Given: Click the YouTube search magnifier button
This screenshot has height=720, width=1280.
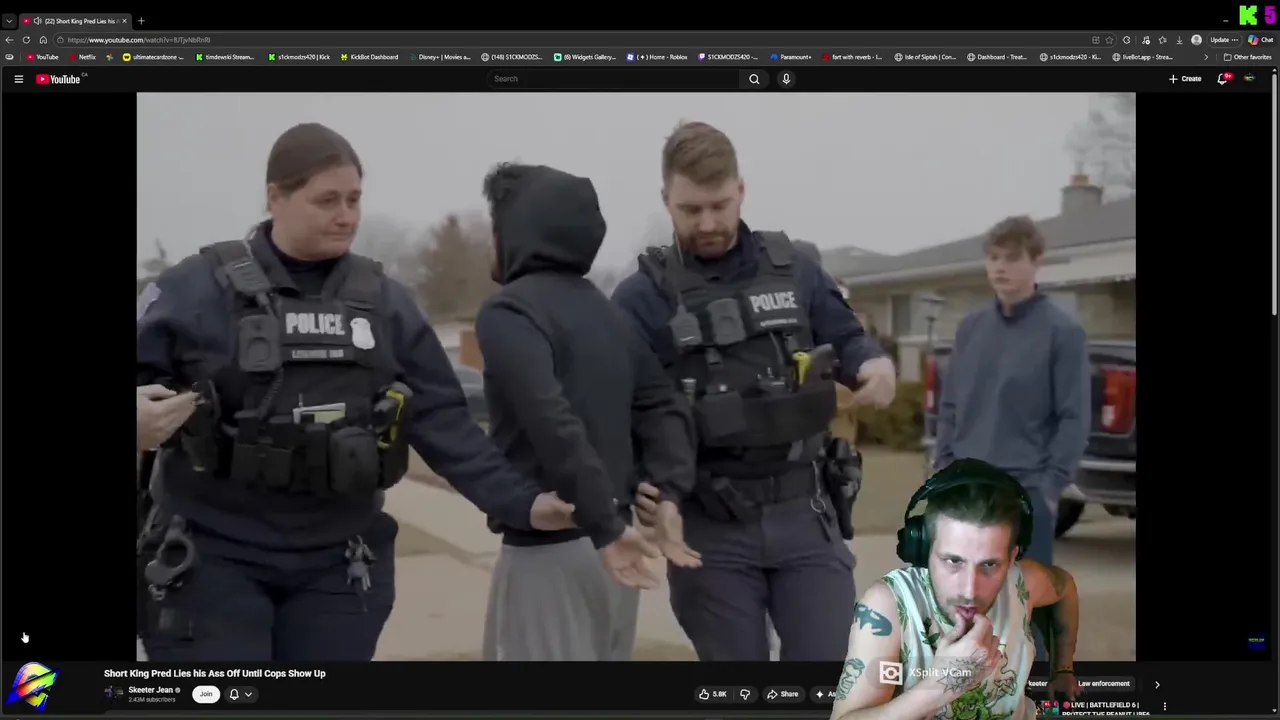Looking at the screenshot, I should [x=754, y=79].
